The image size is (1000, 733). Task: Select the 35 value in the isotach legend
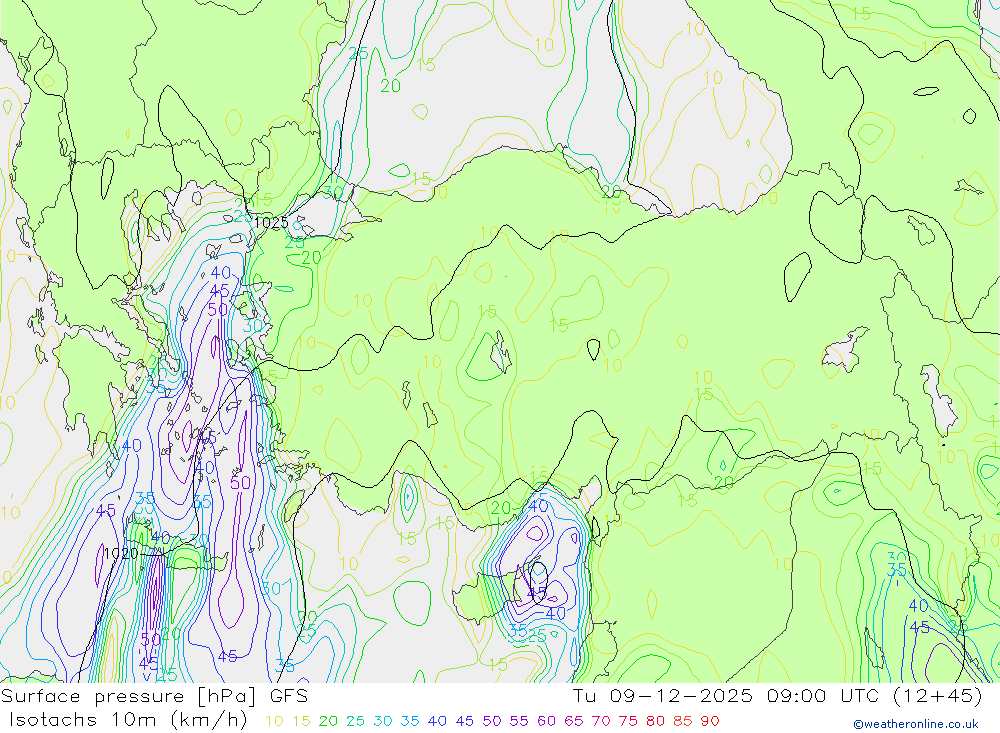pyautogui.click(x=409, y=721)
